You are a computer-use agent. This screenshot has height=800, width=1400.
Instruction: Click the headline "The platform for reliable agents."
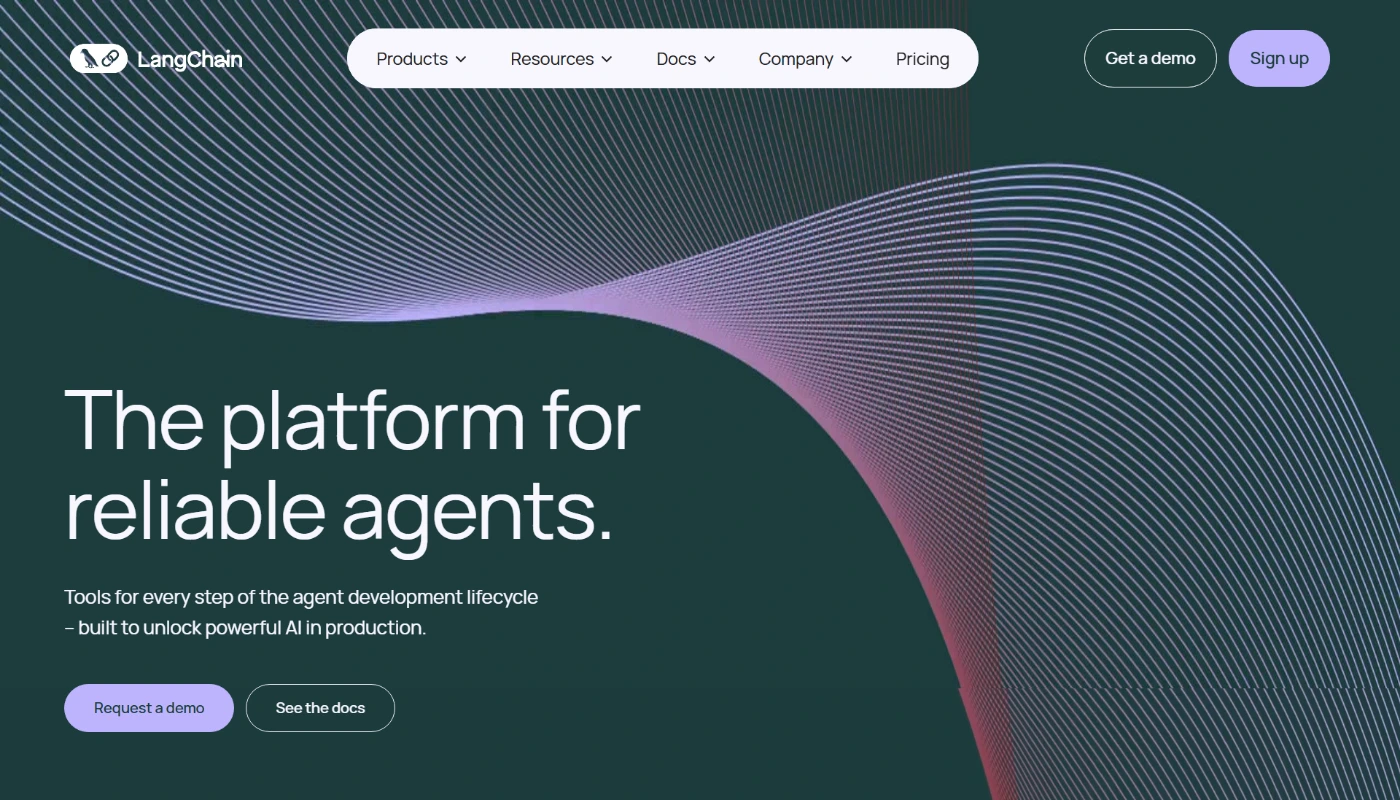(350, 465)
